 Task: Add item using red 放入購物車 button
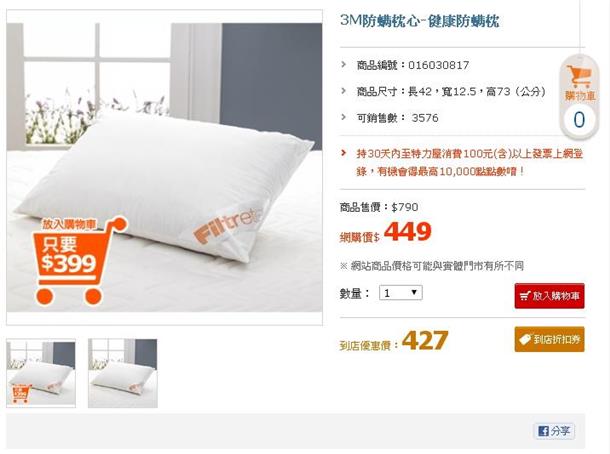coord(549,296)
